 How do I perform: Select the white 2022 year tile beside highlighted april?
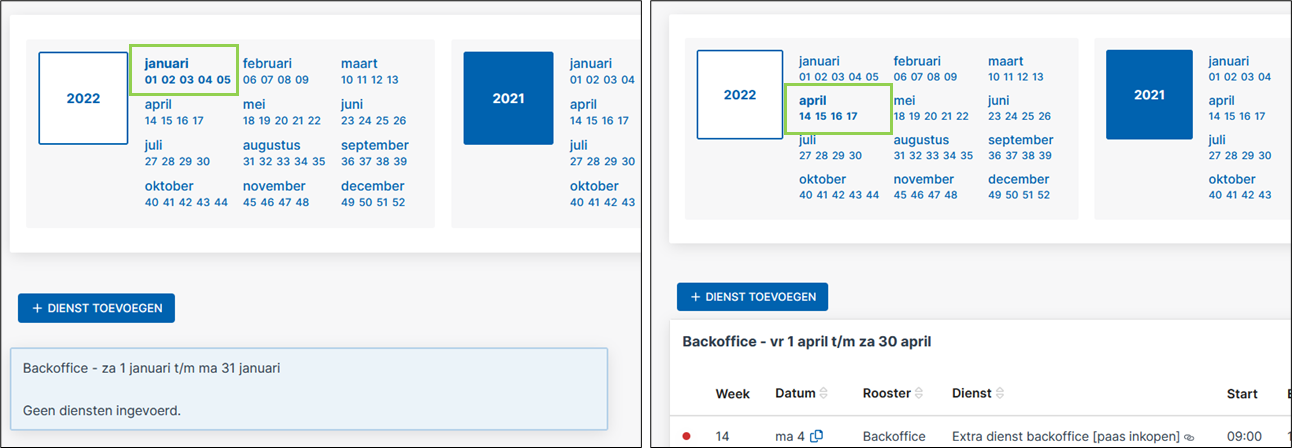point(739,95)
